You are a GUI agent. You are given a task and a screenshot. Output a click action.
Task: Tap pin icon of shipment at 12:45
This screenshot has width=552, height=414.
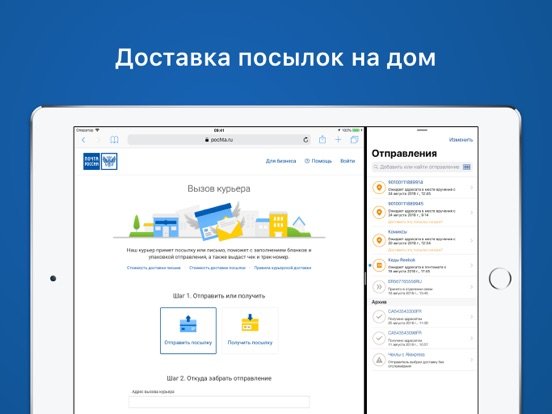(379, 188)
